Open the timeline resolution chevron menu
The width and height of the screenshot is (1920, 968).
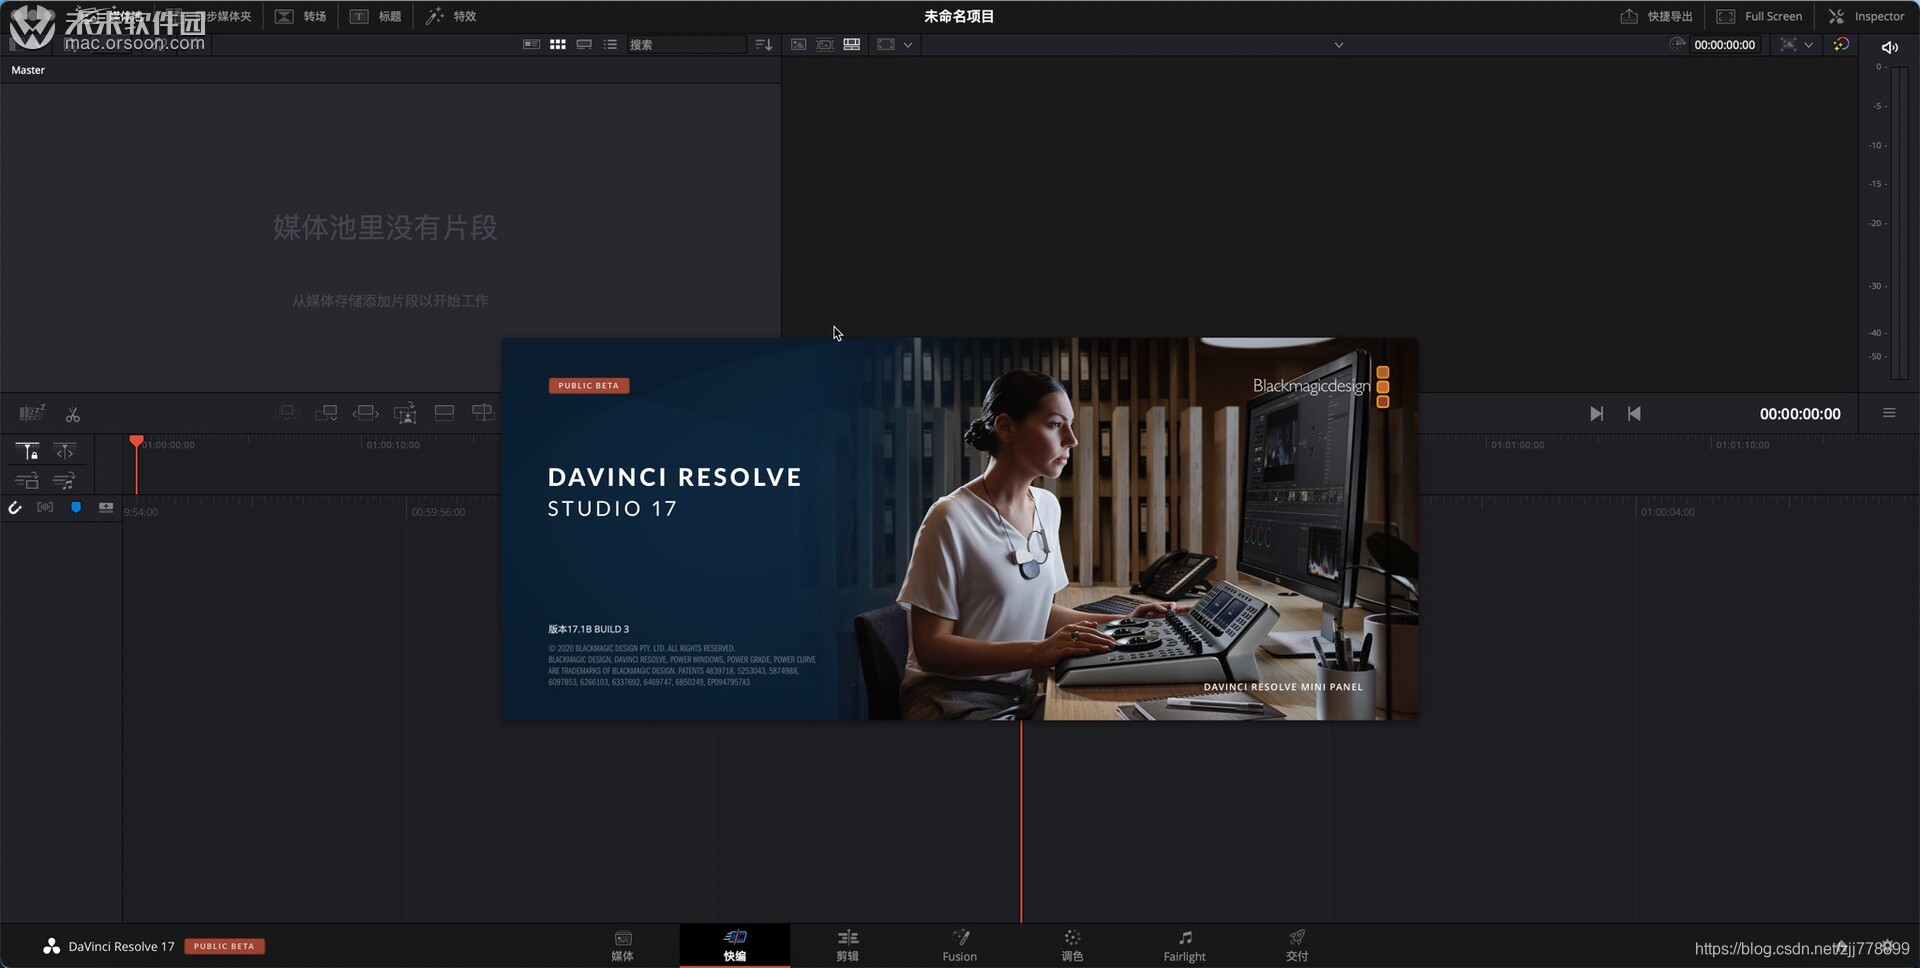(1808, 45)
